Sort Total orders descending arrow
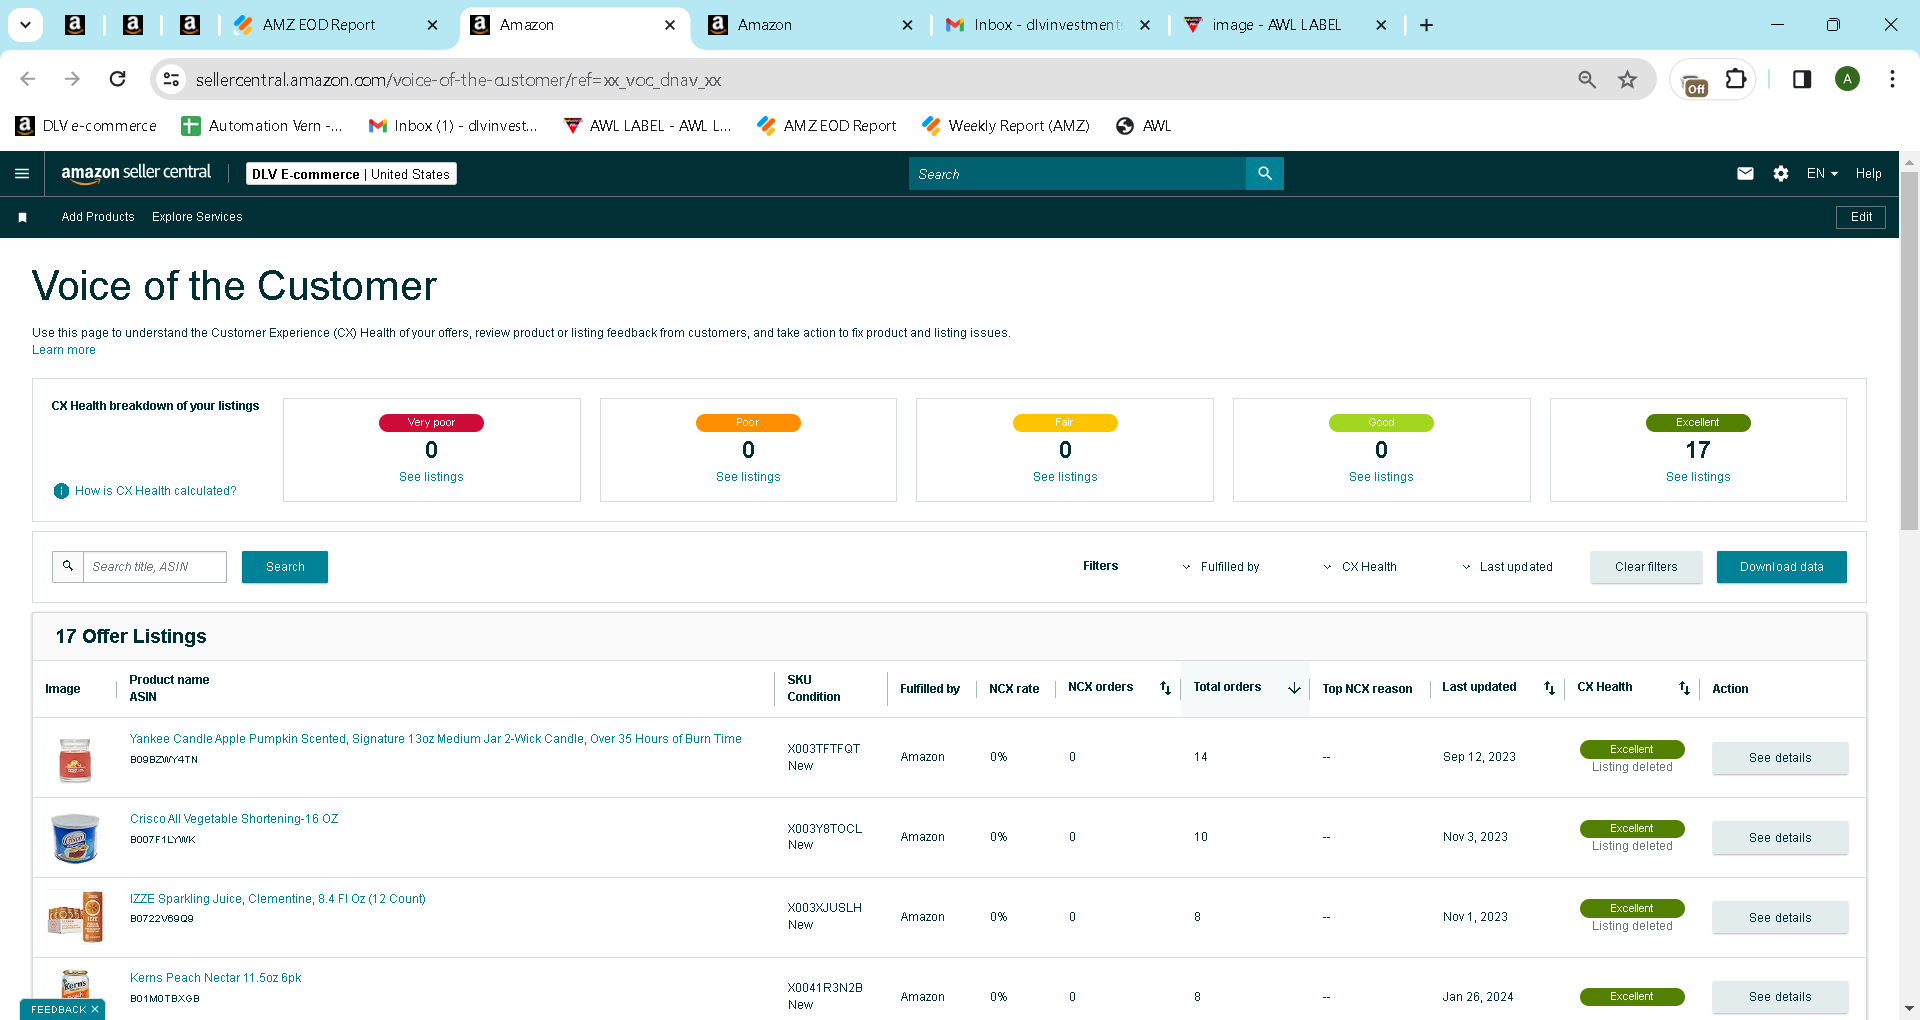The height and width of the screenshot is (1020, 1920). tap(1294, 688)
